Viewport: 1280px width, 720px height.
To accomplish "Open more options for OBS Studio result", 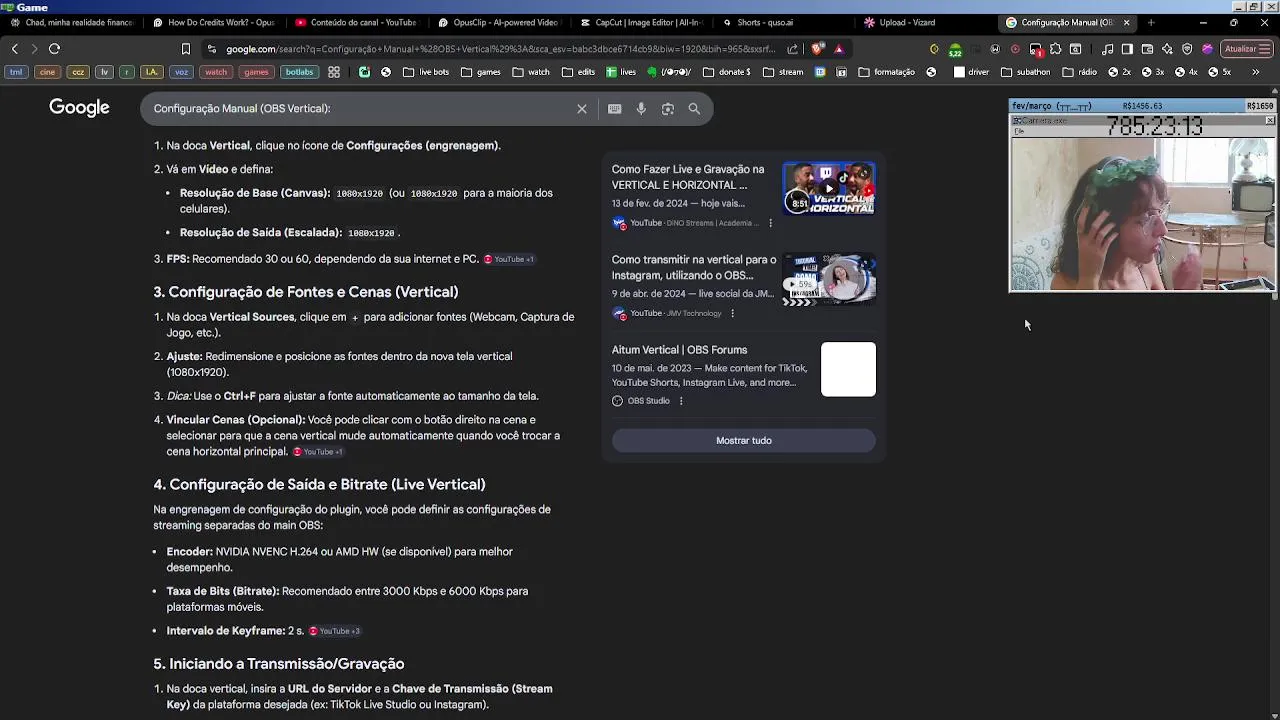I will (x=681, y=401).
